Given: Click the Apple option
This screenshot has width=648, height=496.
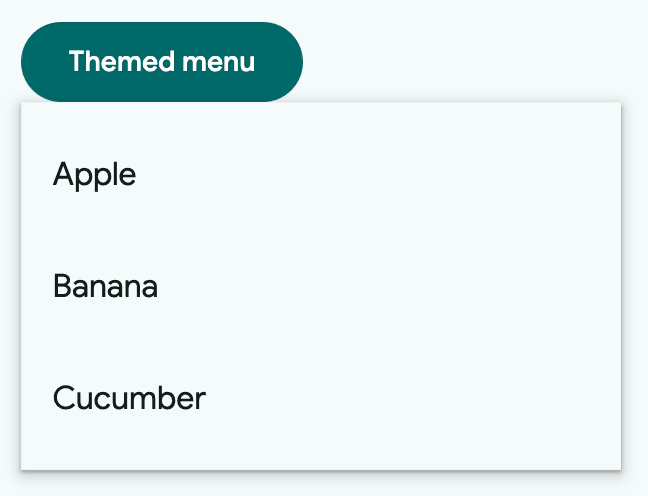Looking at the screenshot, I should (95, 175).
